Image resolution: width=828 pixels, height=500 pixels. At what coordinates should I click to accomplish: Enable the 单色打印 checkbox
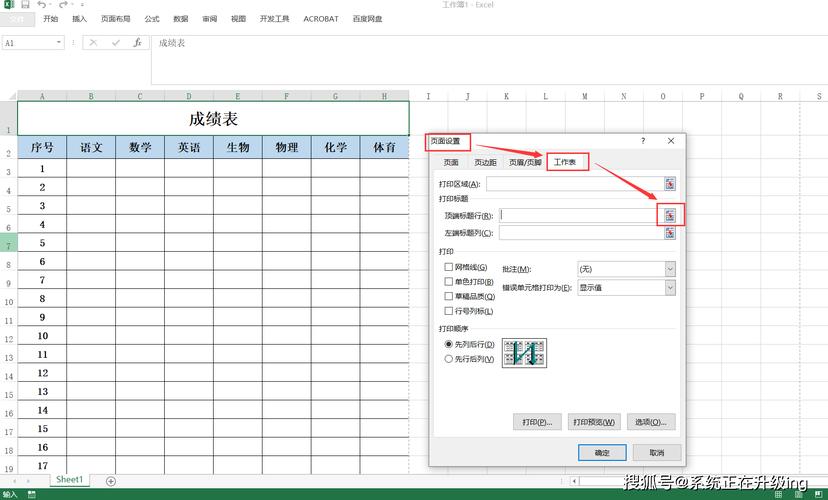click(x=449, y=282)
